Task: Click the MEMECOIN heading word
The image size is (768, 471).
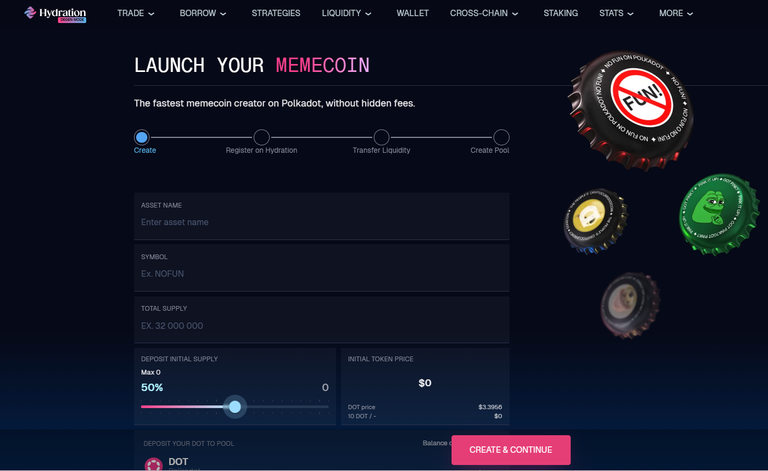Action: (322, 65)
